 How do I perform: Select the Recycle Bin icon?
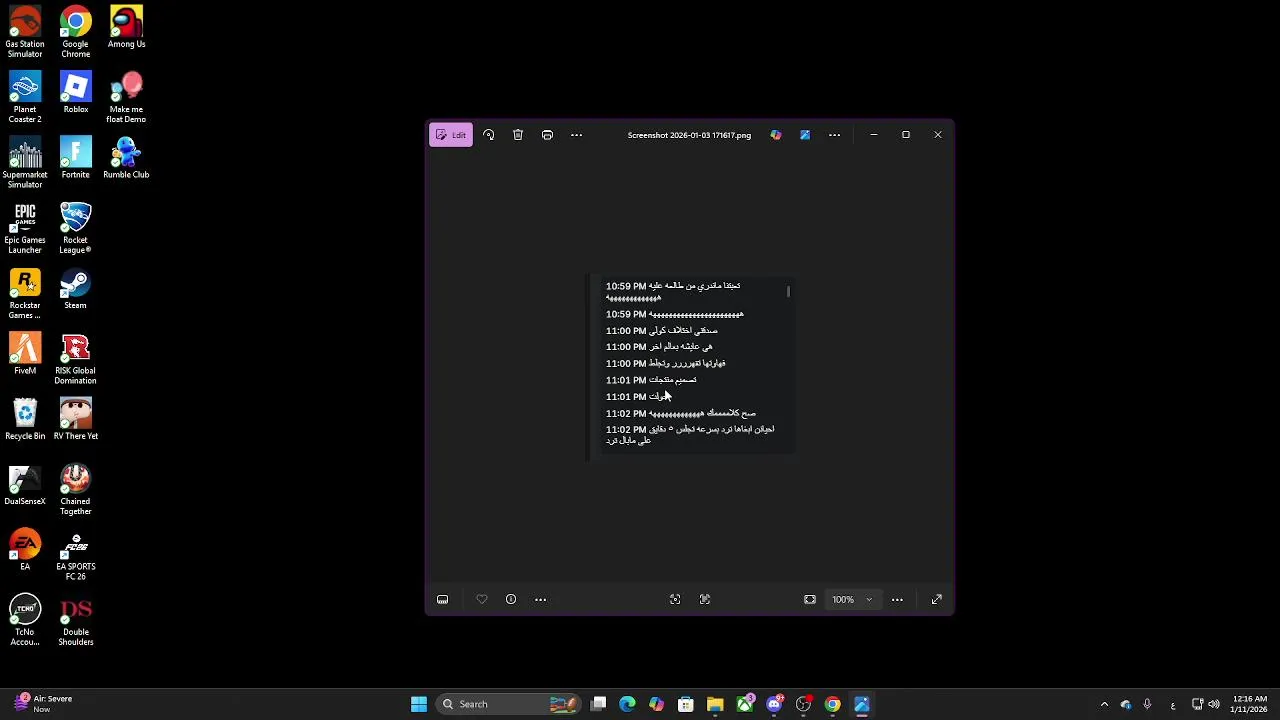[x=25, y=419]
